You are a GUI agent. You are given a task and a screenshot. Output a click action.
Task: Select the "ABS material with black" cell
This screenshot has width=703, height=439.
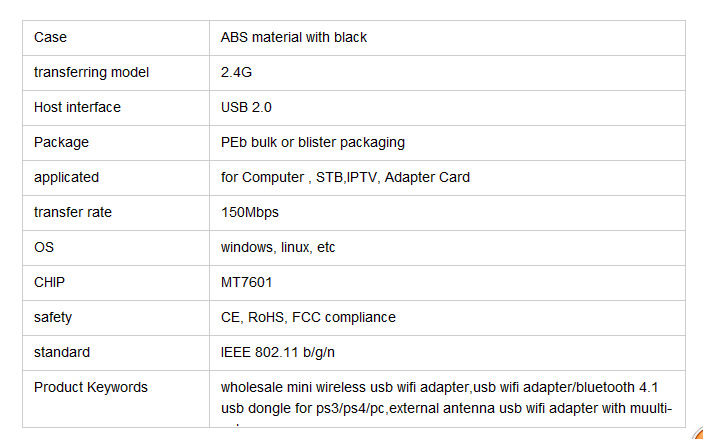(x=294, y=38)
